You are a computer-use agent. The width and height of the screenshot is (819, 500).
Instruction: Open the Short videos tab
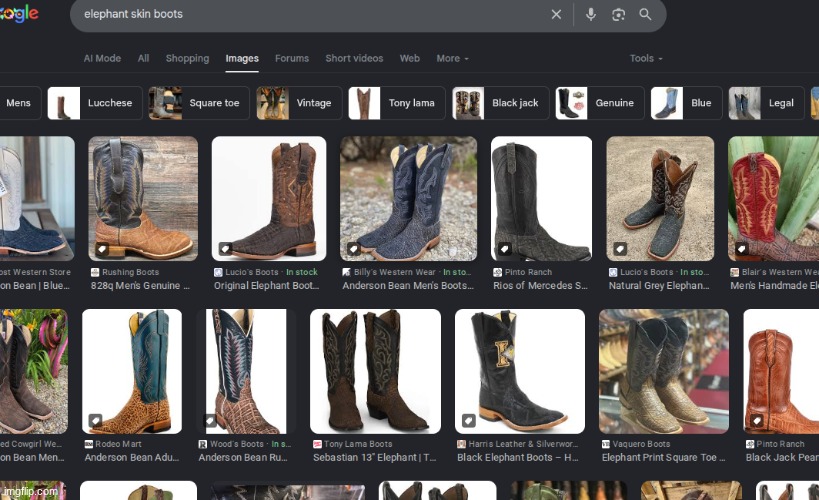pyautogui.click(x=354, y=59)
